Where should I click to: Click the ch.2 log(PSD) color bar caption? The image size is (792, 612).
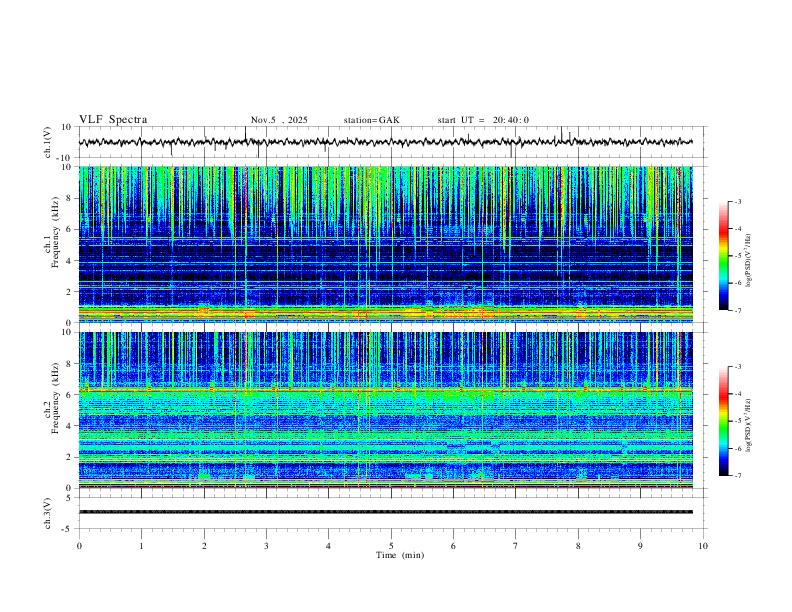pos(749,425)
